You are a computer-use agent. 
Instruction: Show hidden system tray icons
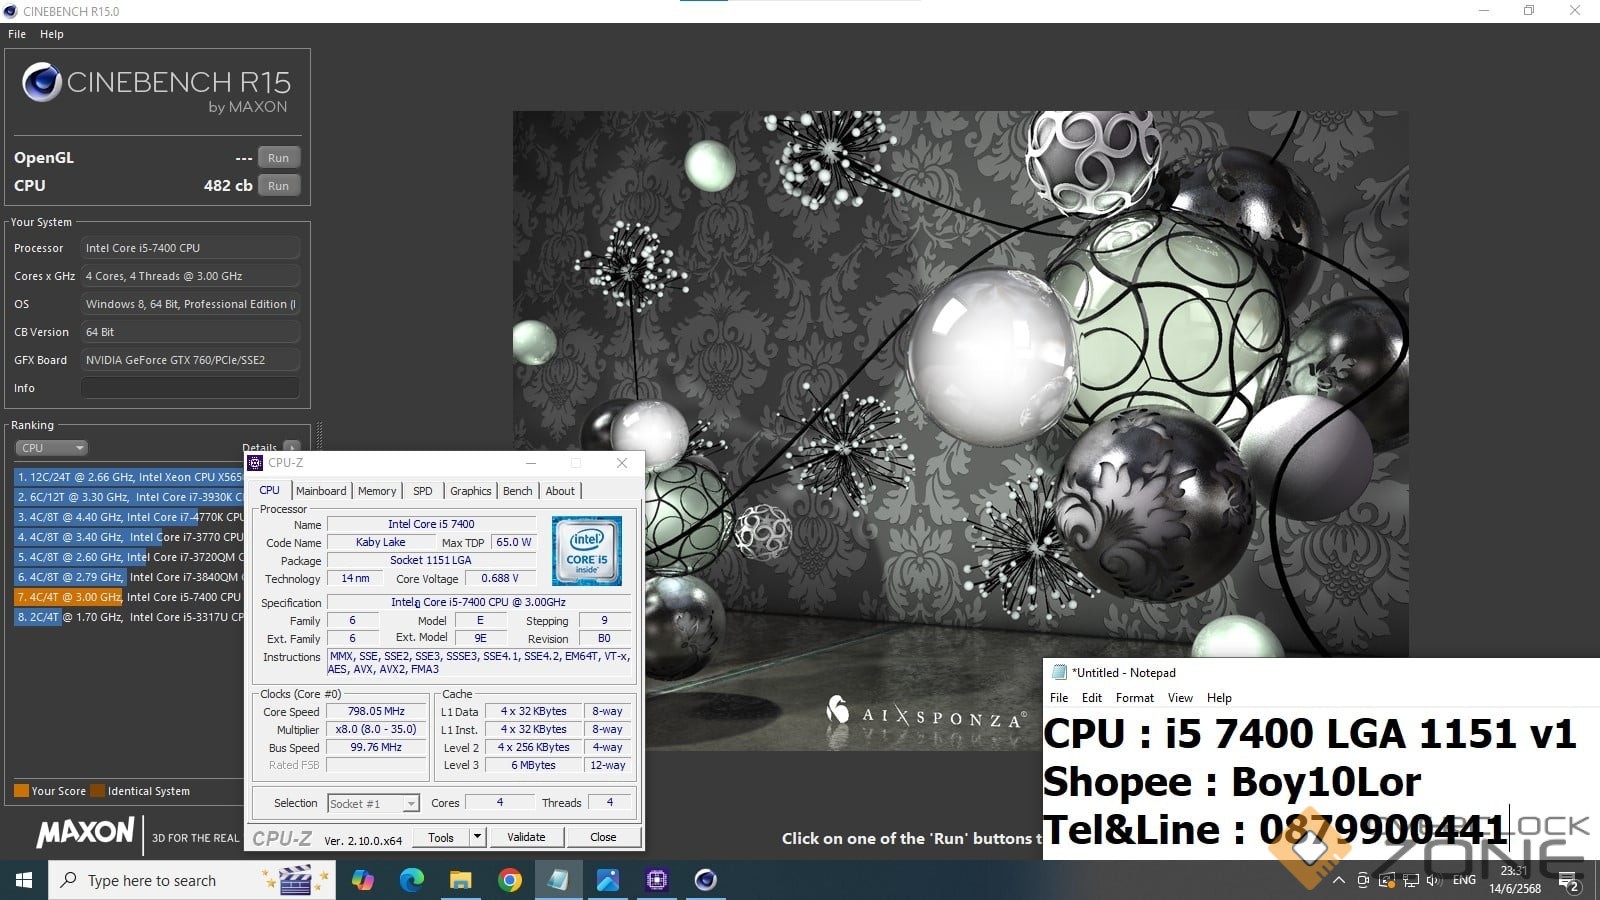pyautogui.click(x=1338, y=880)
